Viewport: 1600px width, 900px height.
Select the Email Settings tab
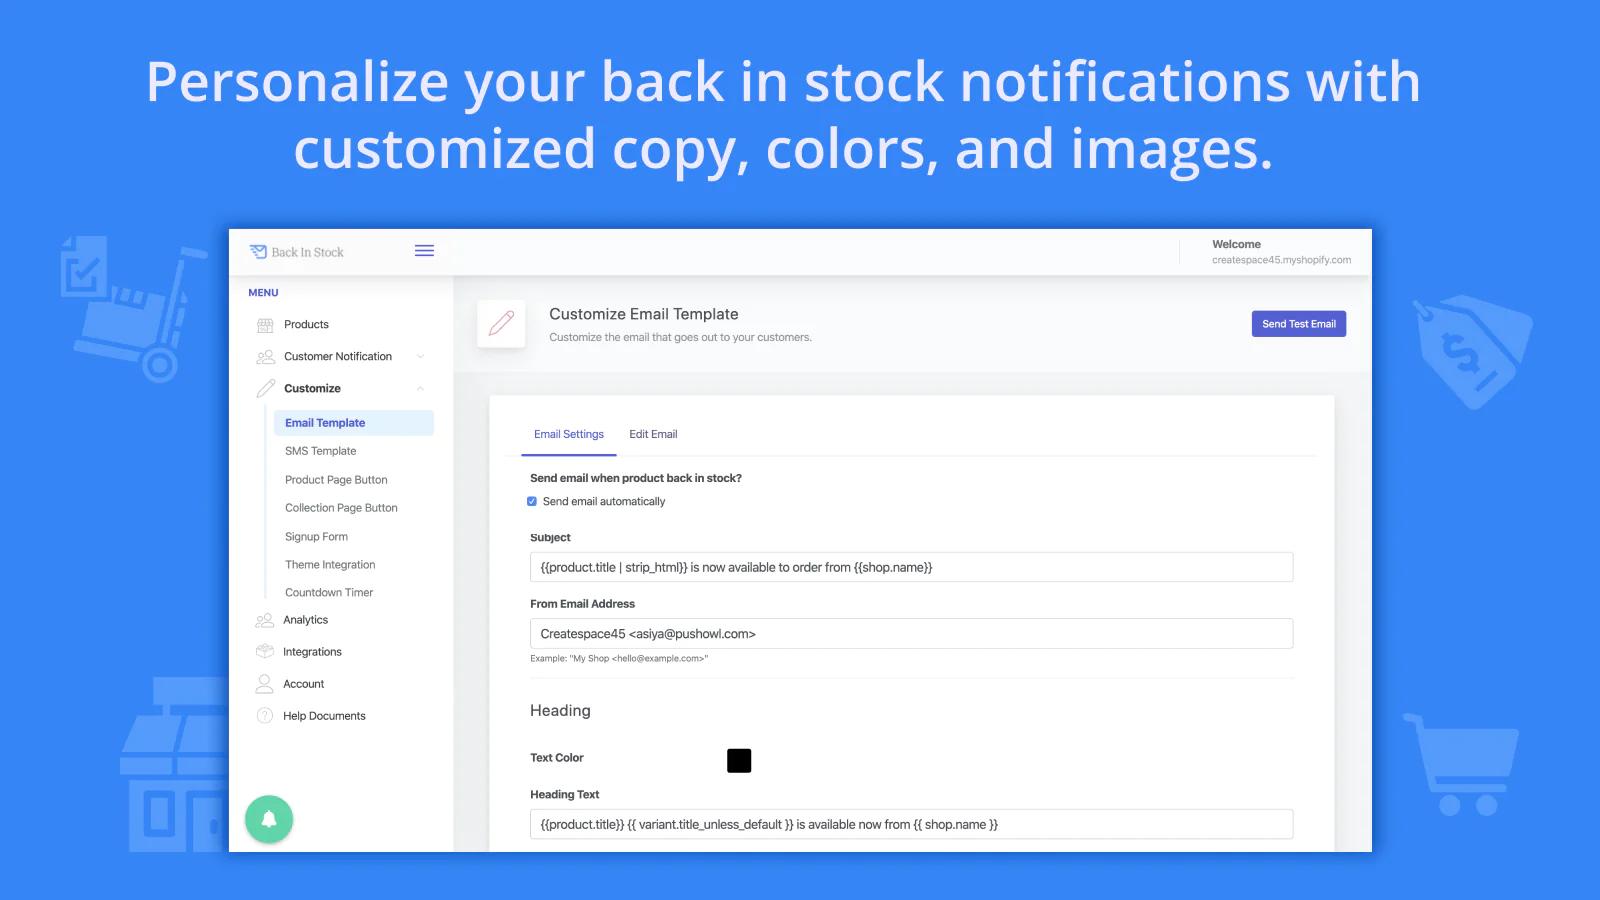(568, 435)
